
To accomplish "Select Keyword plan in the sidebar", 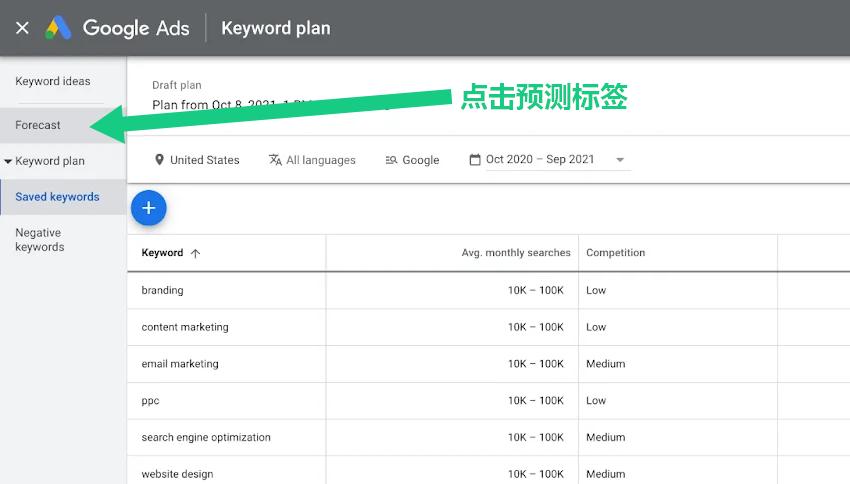I will click(50, 161).
